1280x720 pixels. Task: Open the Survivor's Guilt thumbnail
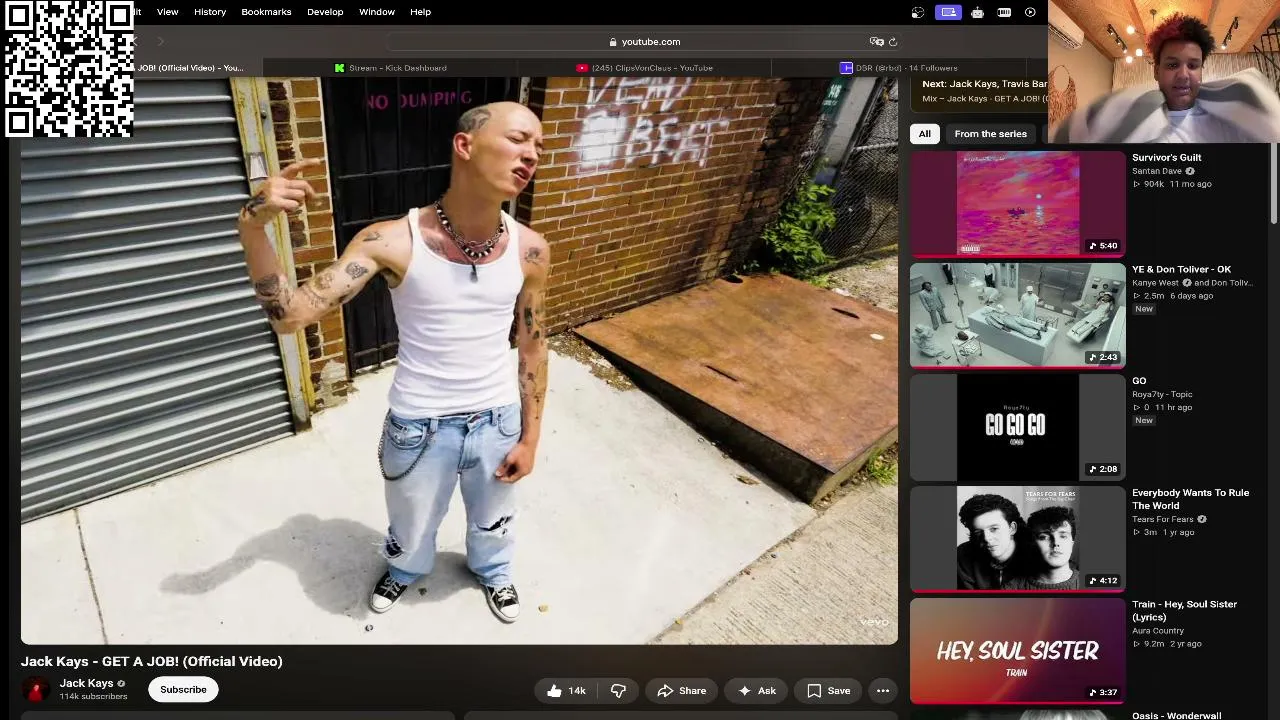(1018, 204)
